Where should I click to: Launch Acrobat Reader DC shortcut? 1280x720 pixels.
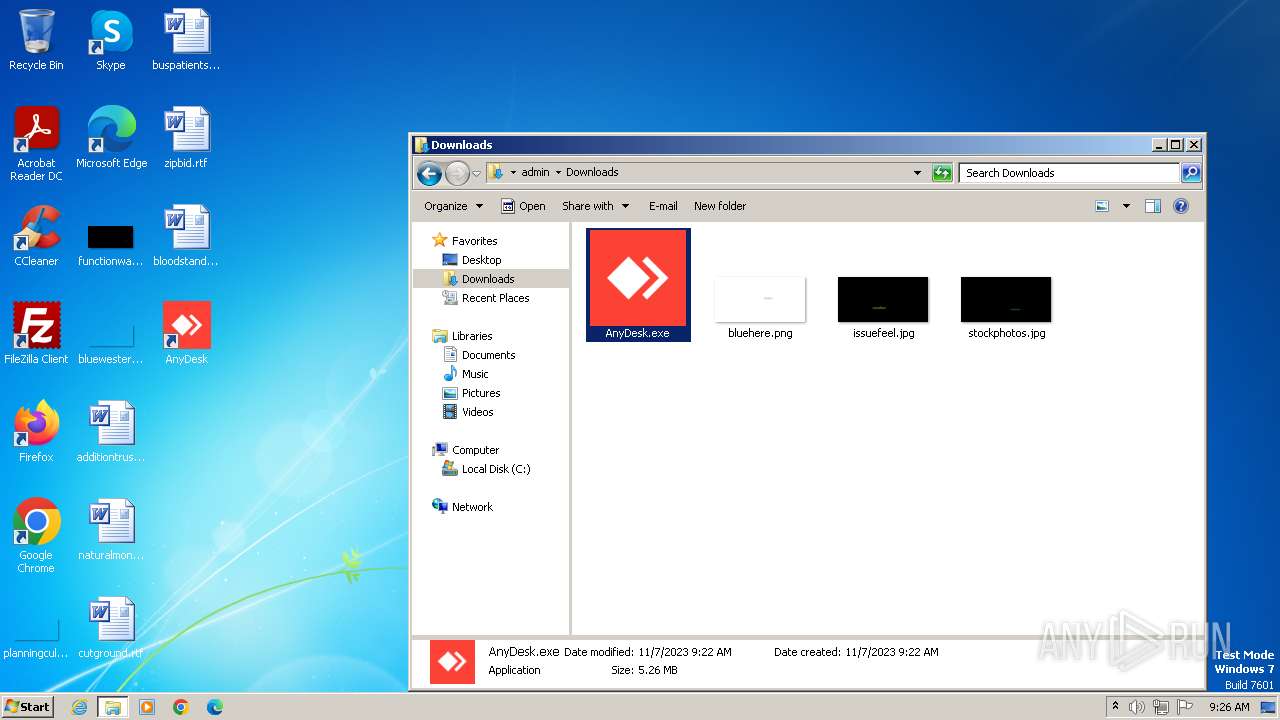tap(36, 143)
